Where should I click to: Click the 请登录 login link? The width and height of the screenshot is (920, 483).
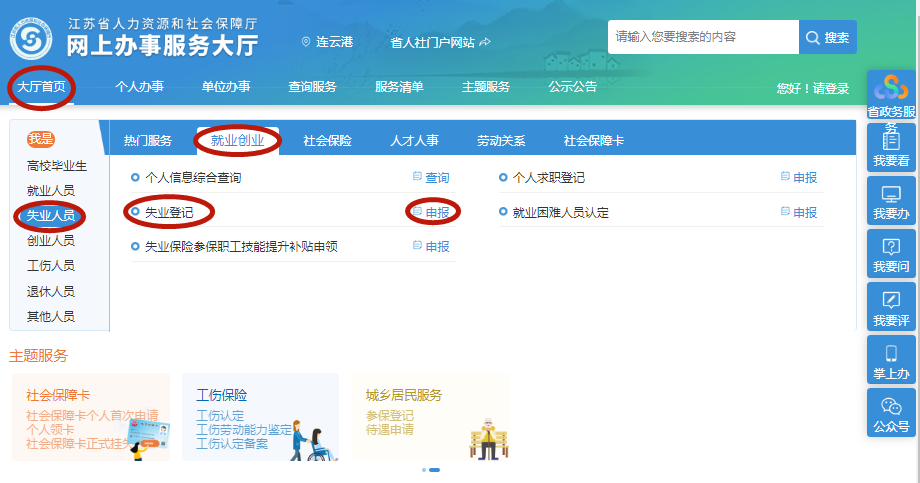pos(830,89)
